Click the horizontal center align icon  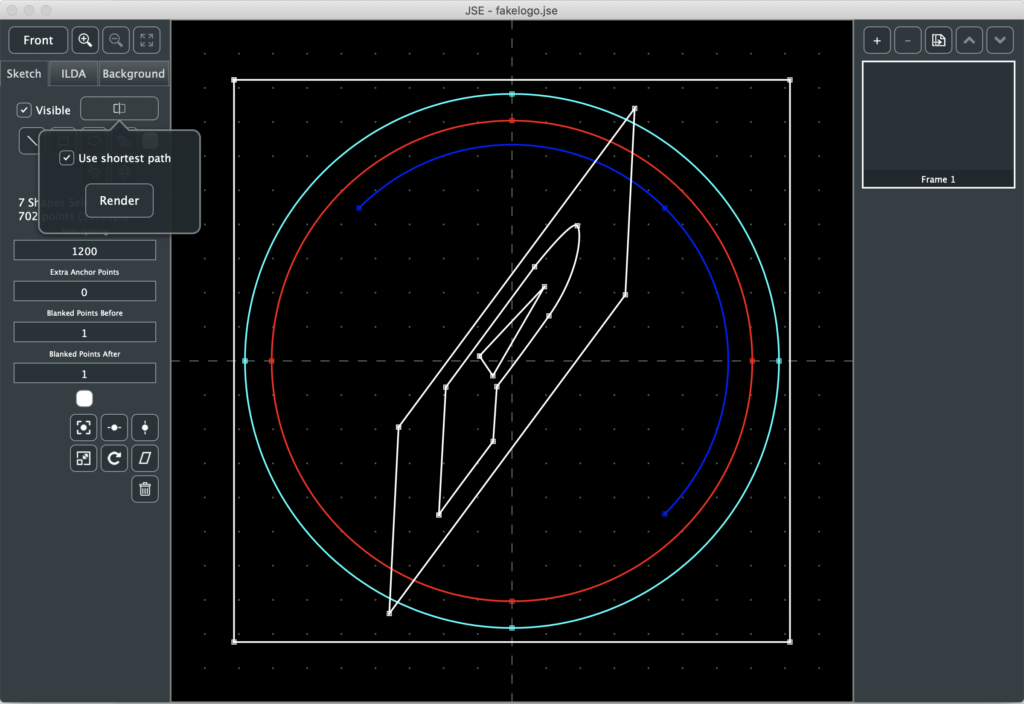[115, 428]
